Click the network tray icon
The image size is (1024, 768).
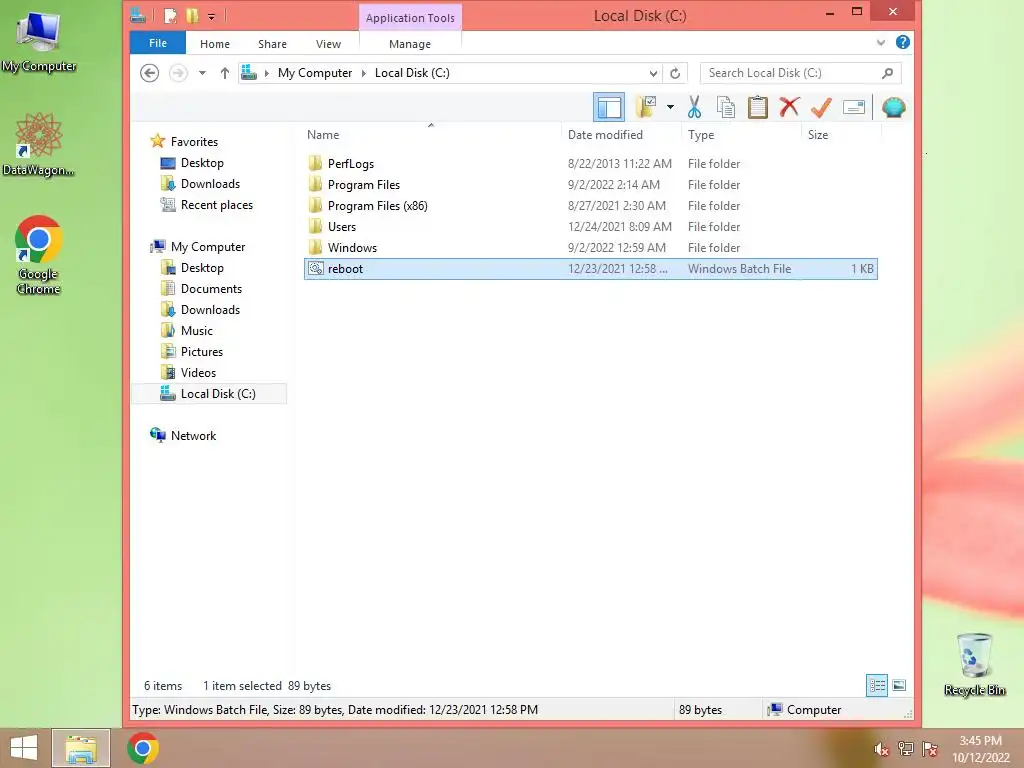[x=905, y=749]
